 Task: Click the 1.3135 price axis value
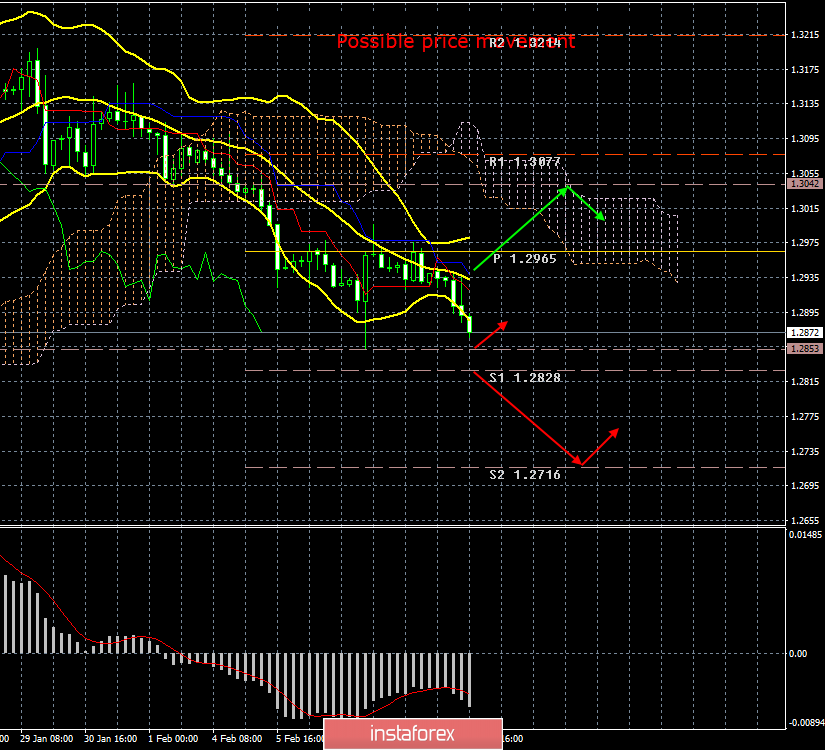(805, 104)
